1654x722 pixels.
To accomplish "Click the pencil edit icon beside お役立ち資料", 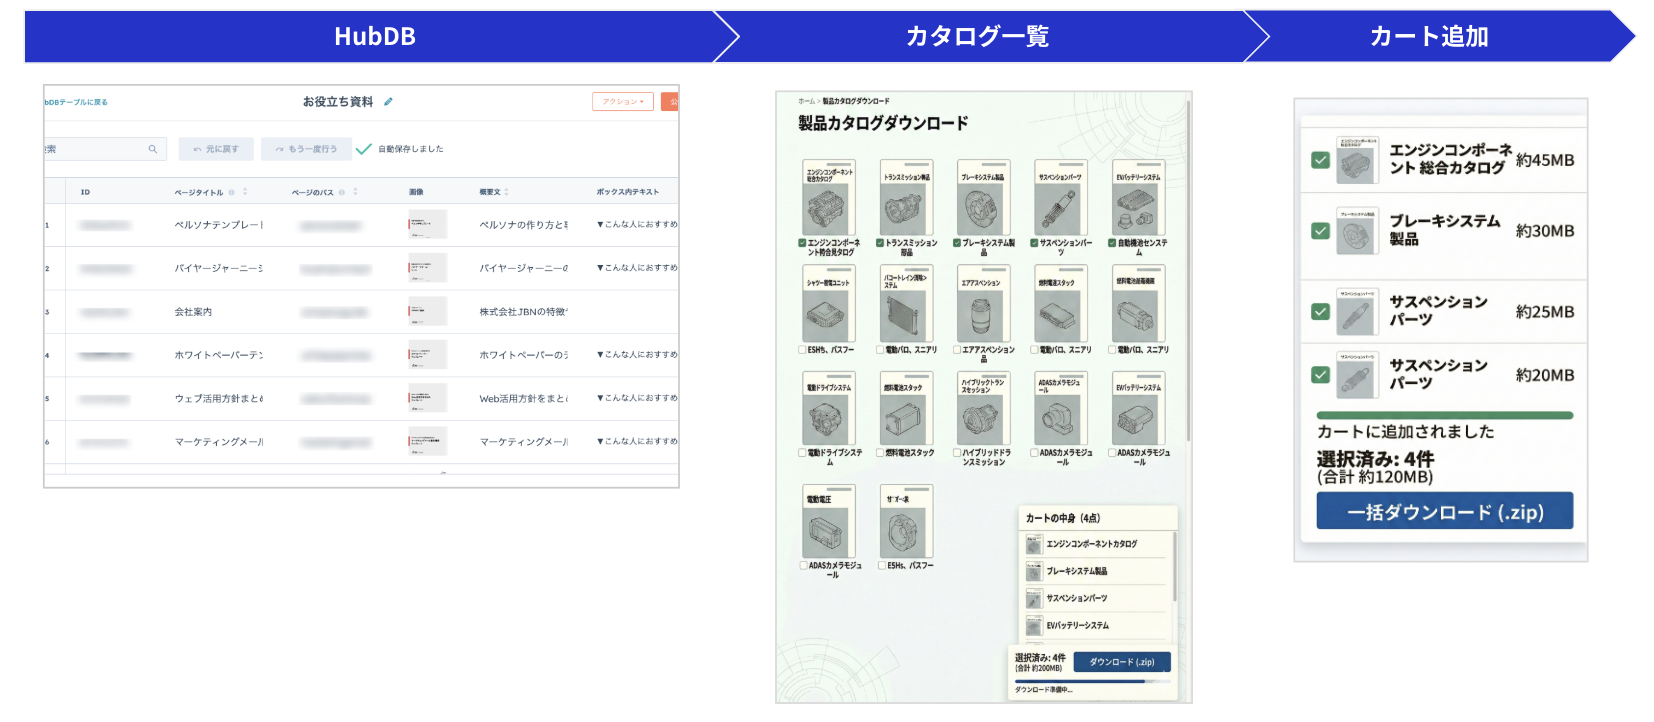I will point(388,102).
